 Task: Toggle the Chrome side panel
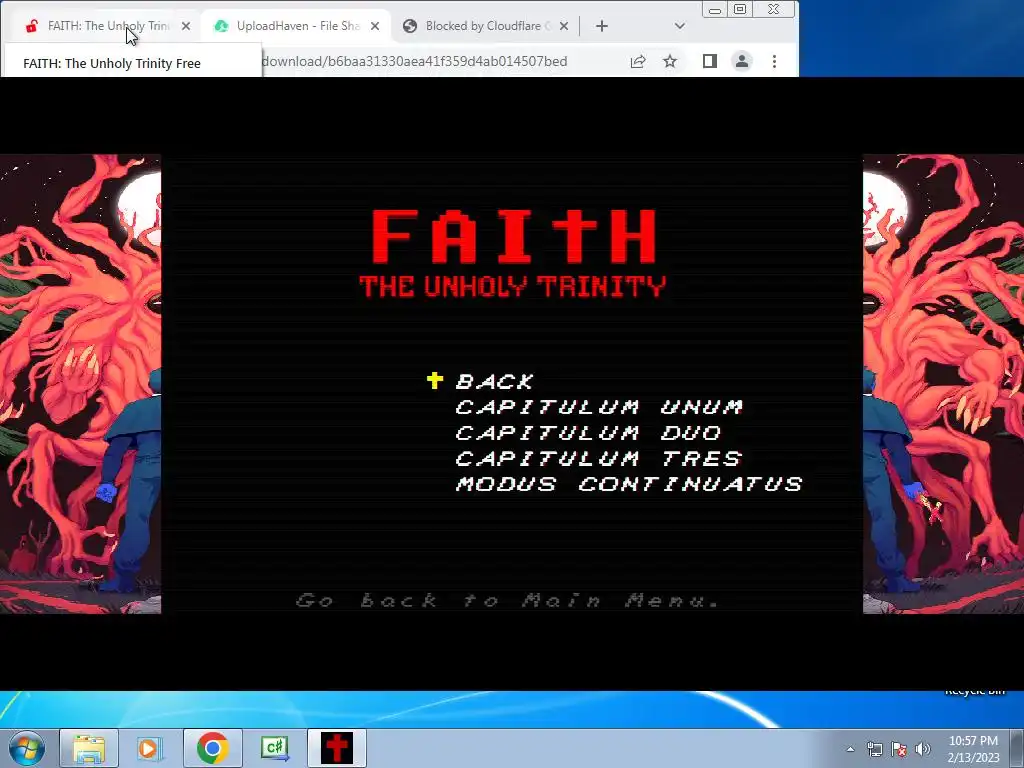click(x=710, y=61)
